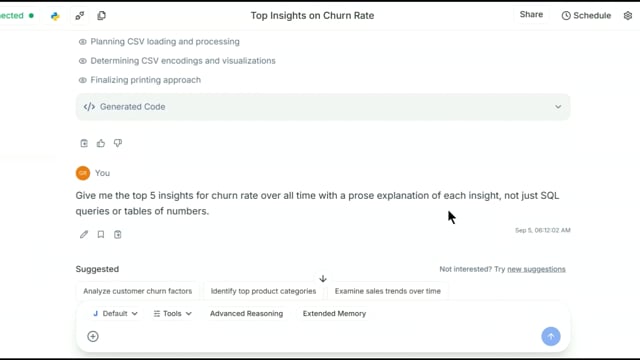Click the blue send arrow button

point(551,336)
